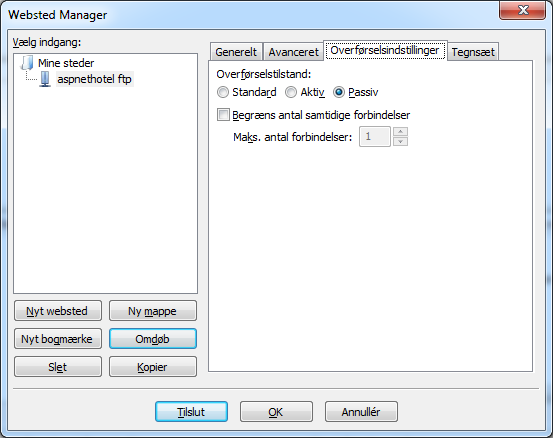Click the aspnethotel ftp server icon

click(45, 79)
